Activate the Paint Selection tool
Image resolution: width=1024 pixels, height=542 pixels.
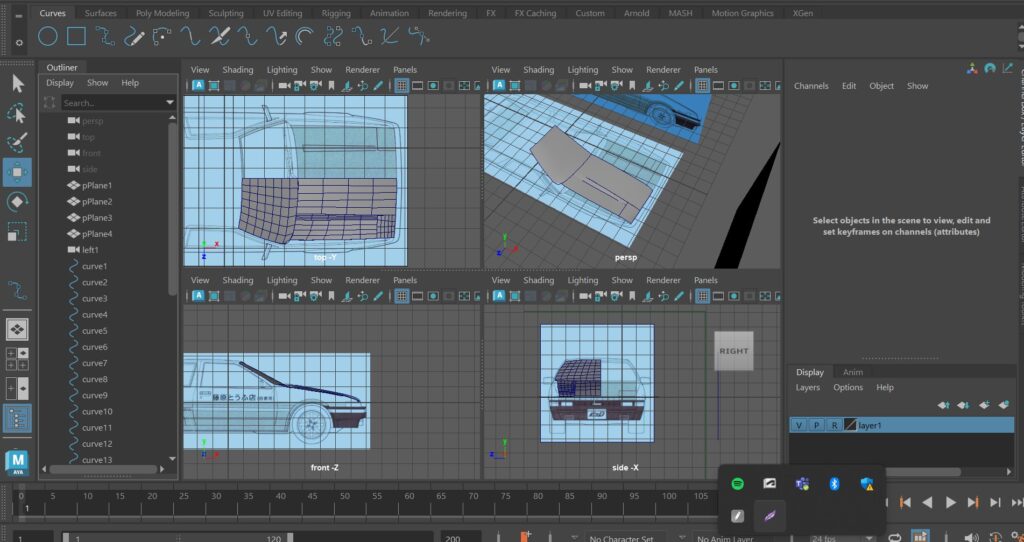tap(17, 142)
